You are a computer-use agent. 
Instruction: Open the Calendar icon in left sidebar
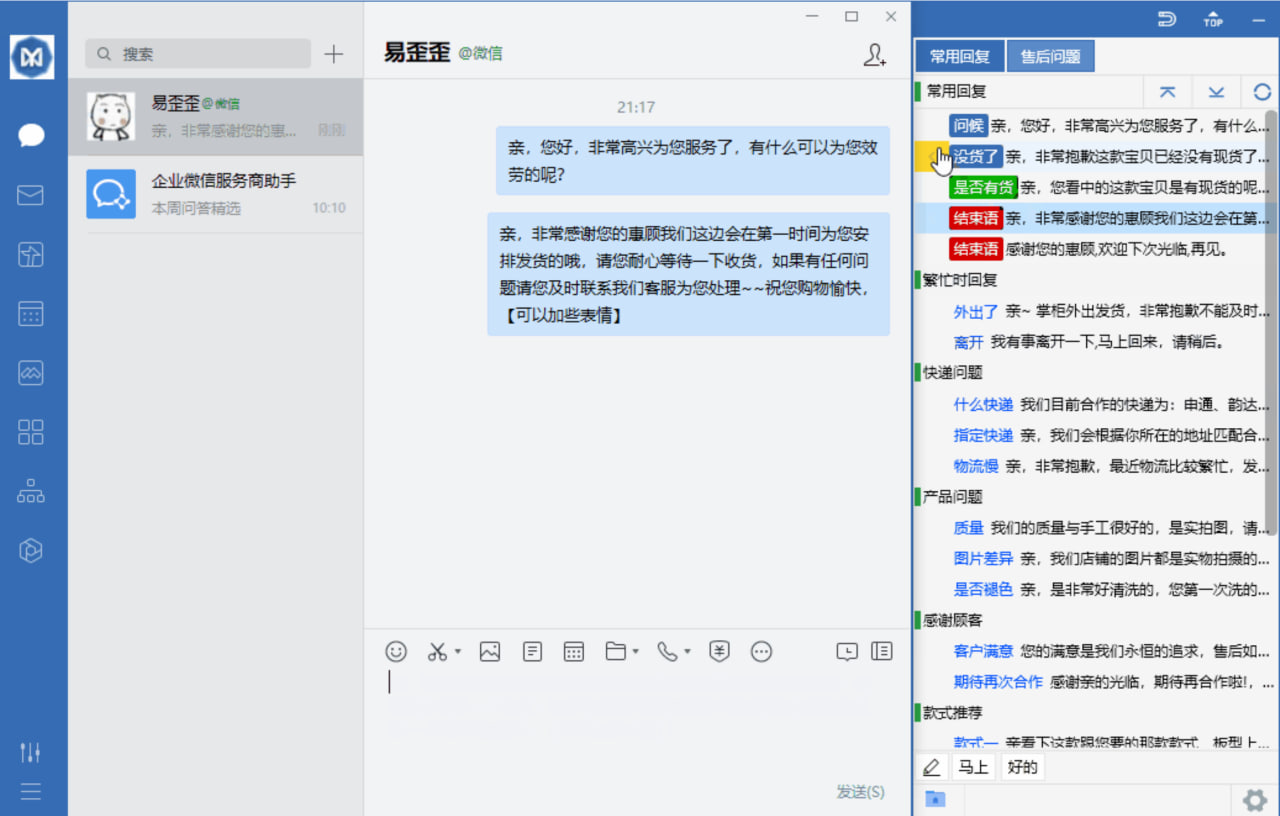click(31, 314)
